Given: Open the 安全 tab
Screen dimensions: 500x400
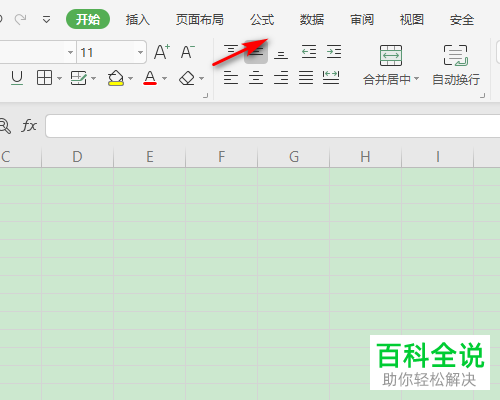Looking at the screenshot, I should click(x=462, y=20).
